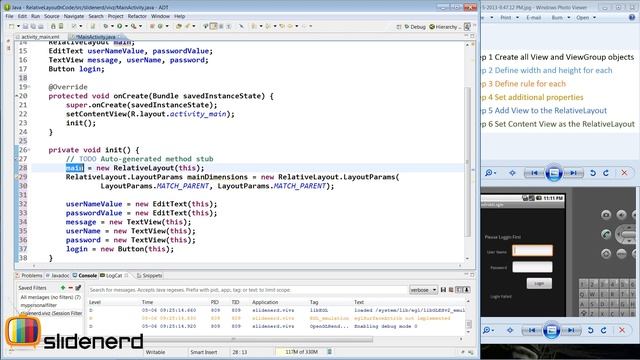The height and width of the screenshot is (360, 640).
Task: Open the Source menu
Action: point(52,16)
